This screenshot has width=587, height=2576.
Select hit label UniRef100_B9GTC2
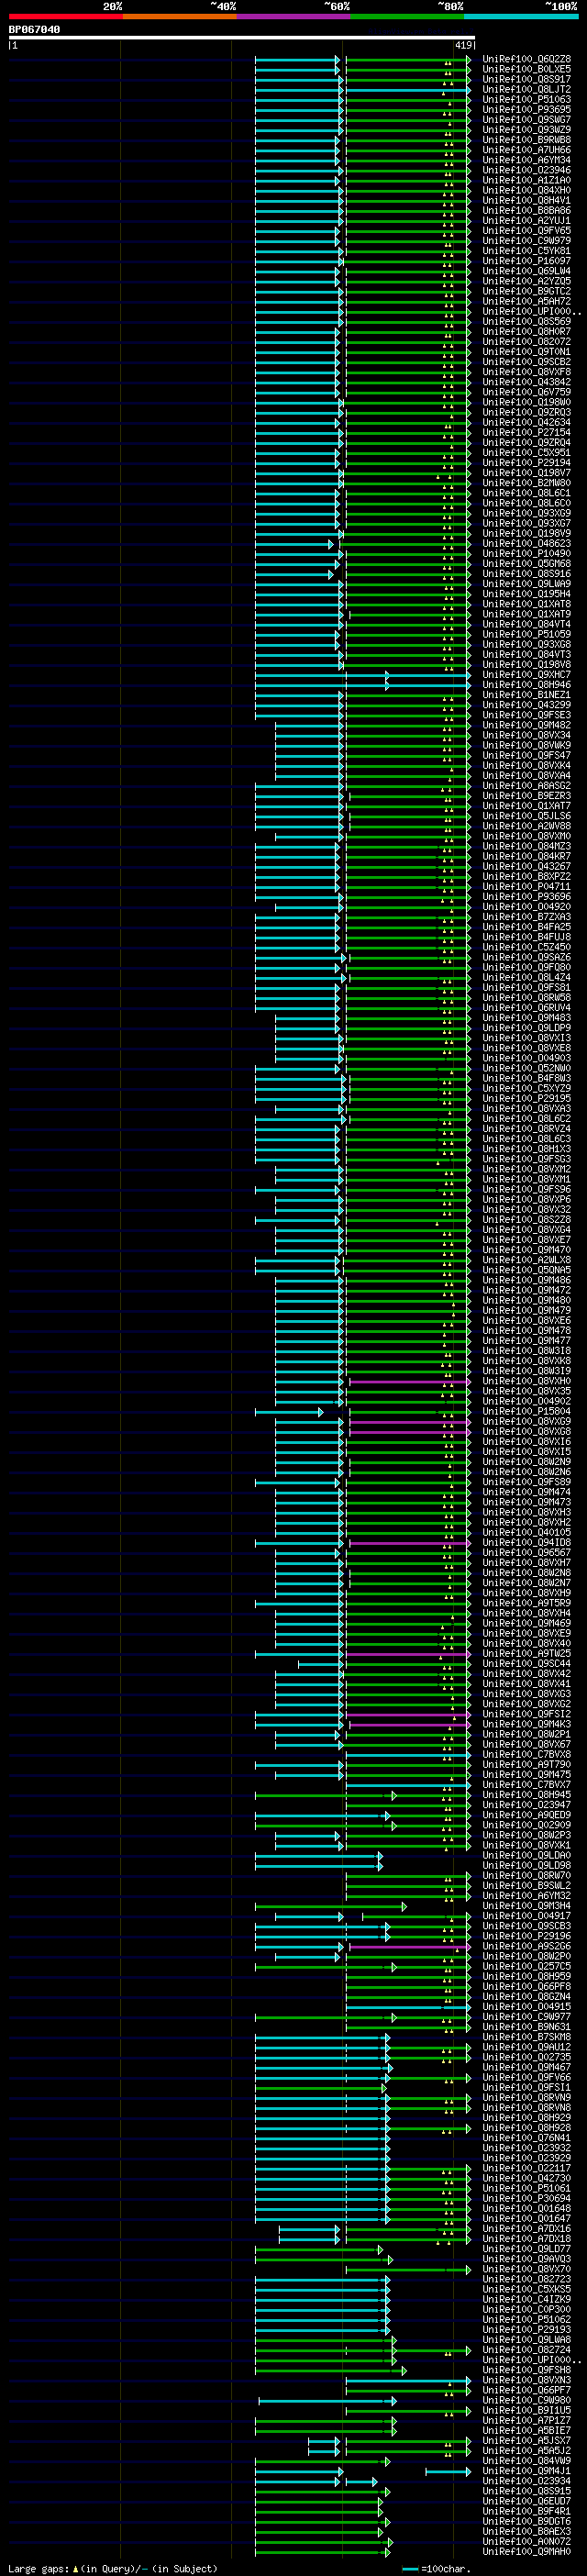[x=527, y=291]
